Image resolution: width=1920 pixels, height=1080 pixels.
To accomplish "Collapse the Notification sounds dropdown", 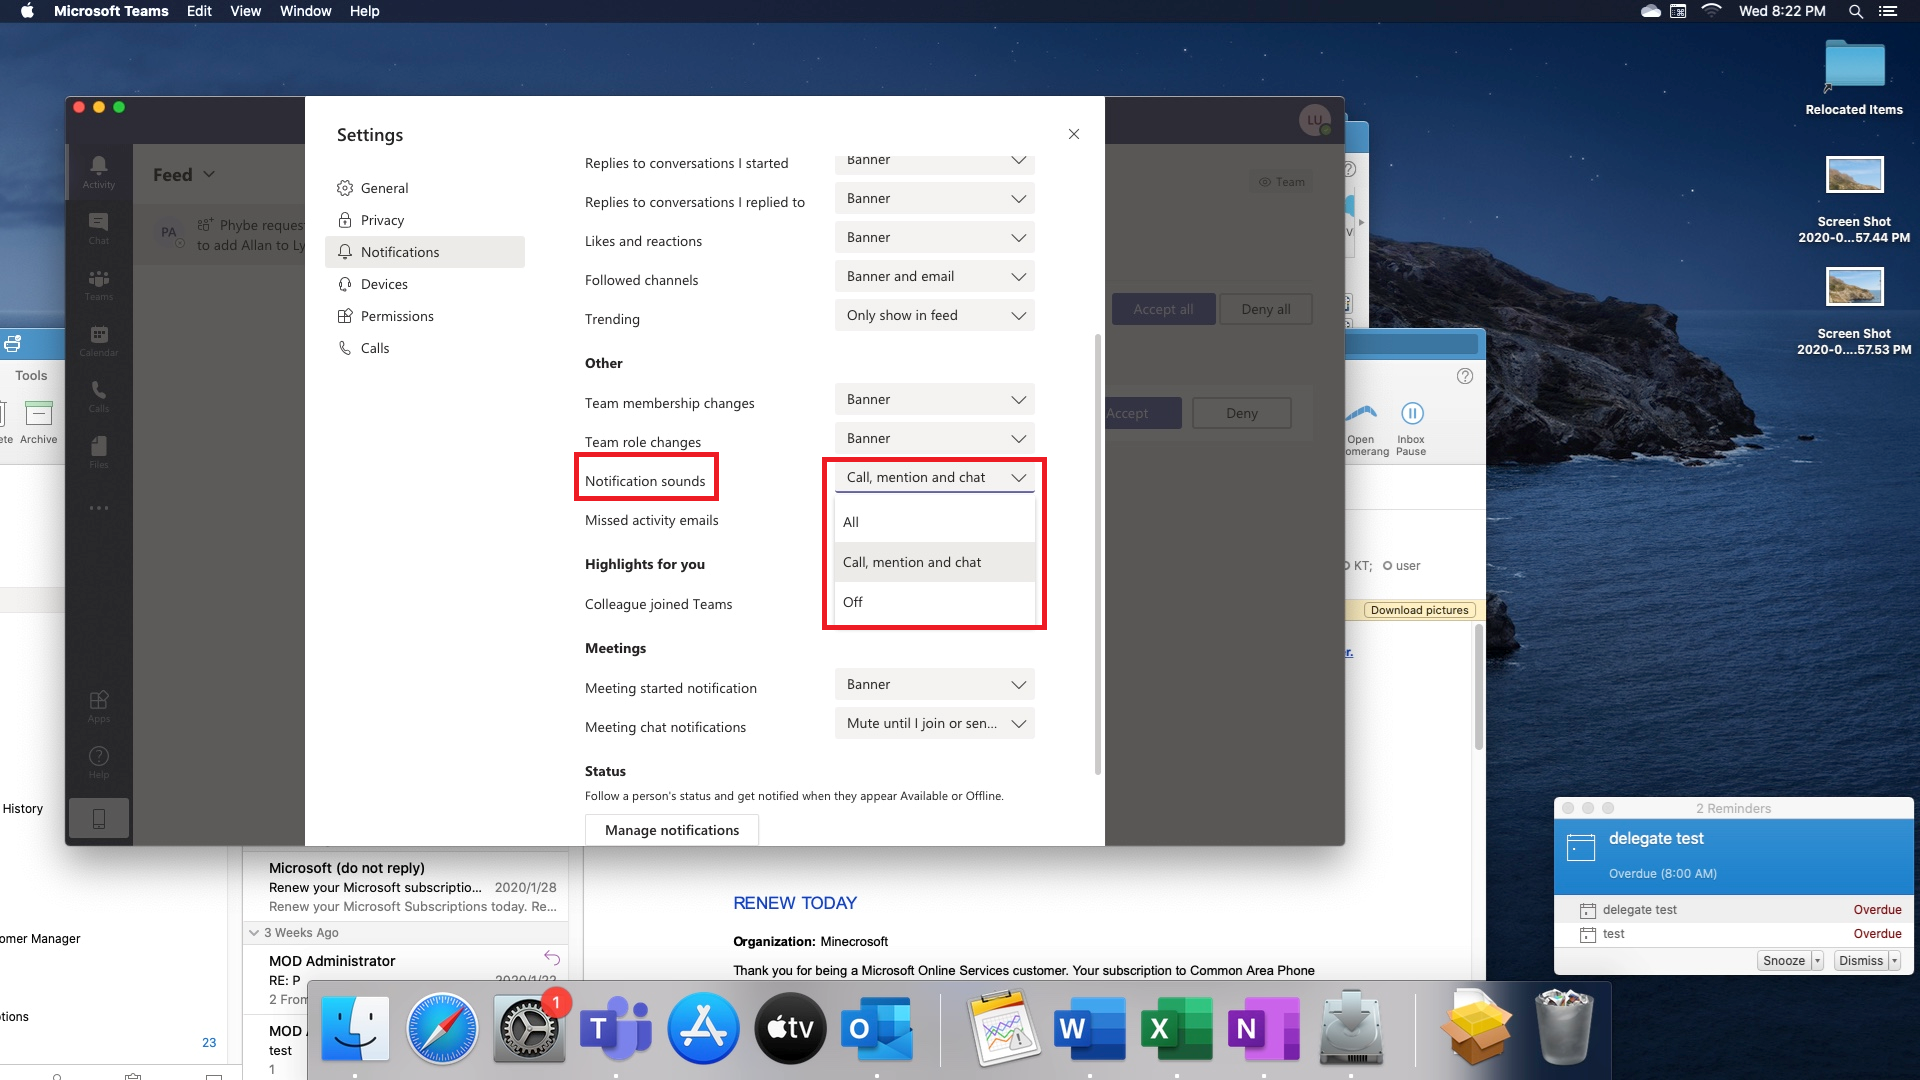I will [x=934, y=477].
